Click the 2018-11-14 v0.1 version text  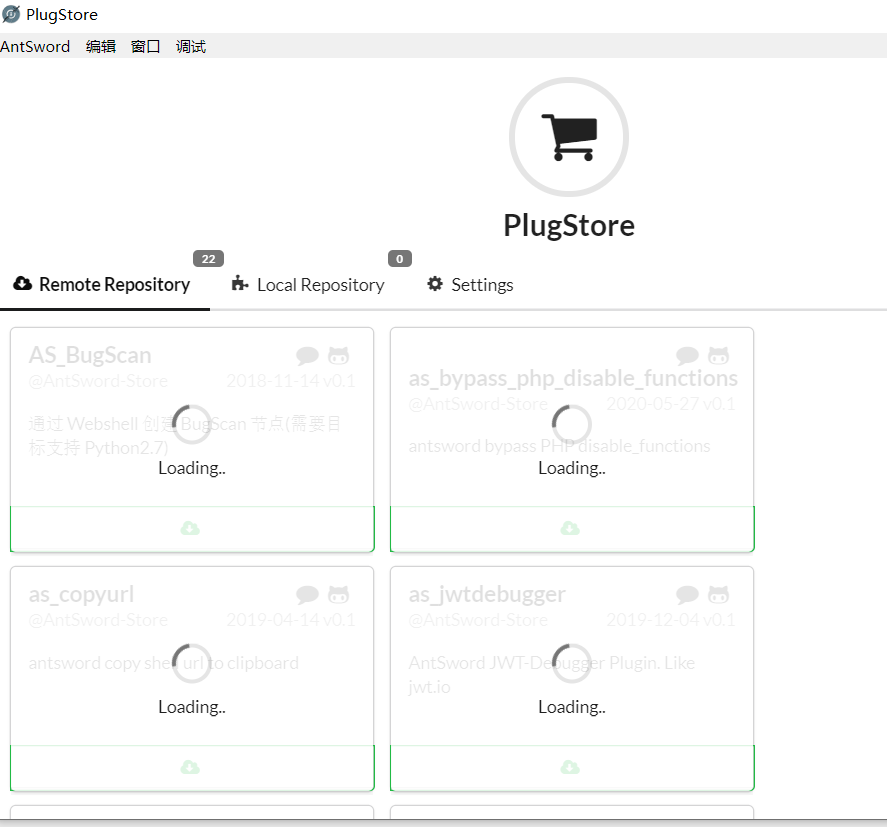pyautogui.click(x=291, y=381)
